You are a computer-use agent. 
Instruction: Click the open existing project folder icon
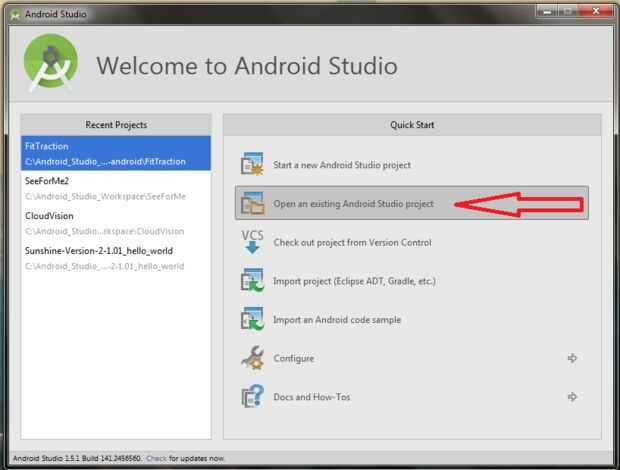coord(252,203)
